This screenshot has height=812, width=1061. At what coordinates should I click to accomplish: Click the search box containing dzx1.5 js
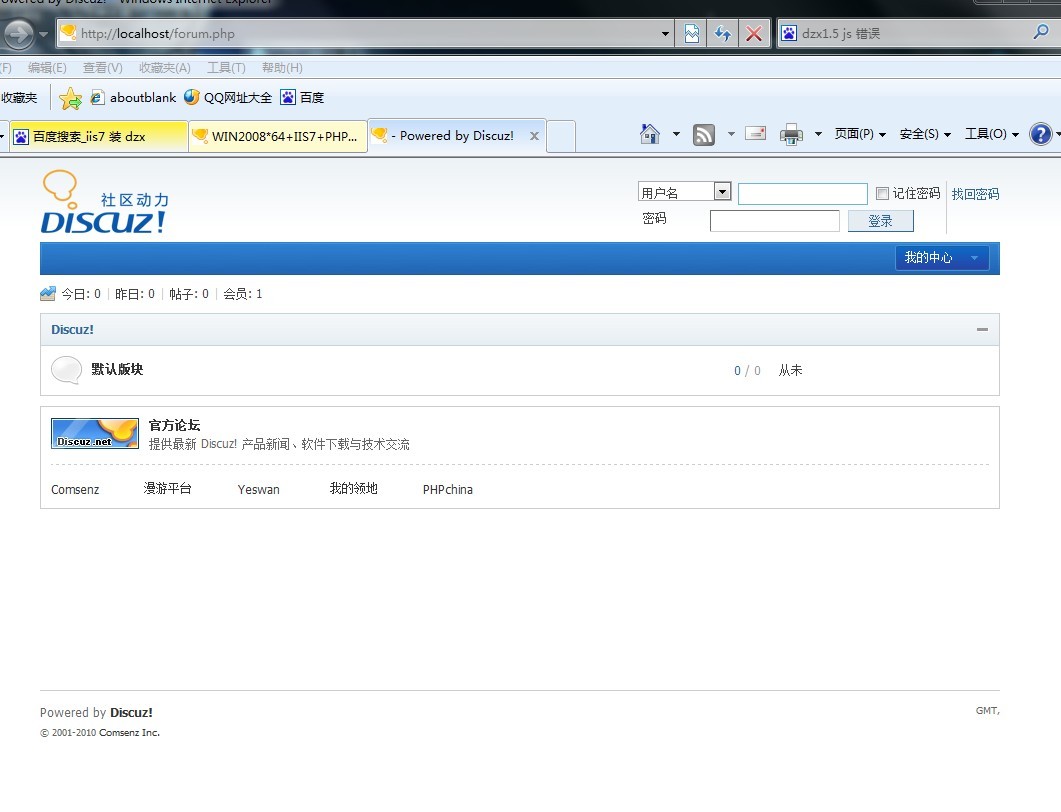pos(903,33)
